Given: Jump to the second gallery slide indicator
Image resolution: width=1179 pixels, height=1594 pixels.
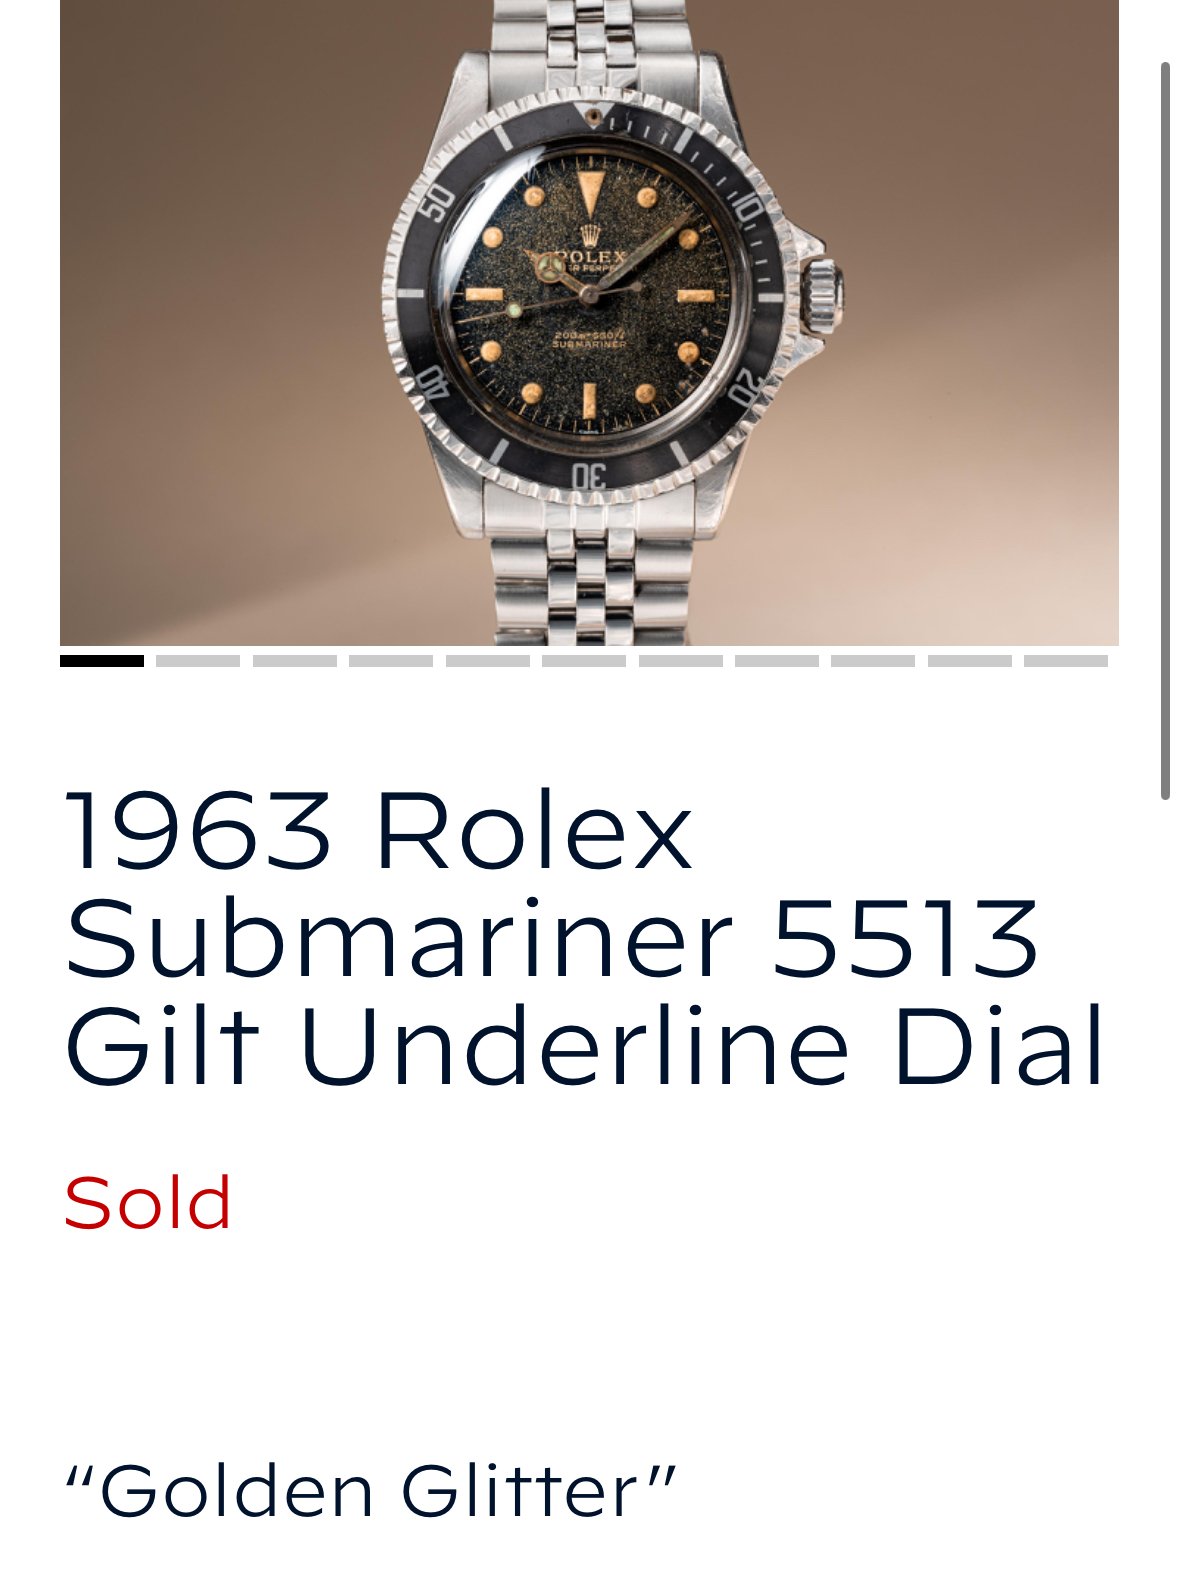Looking at the screenshot, I should click(x=198, y=661).
